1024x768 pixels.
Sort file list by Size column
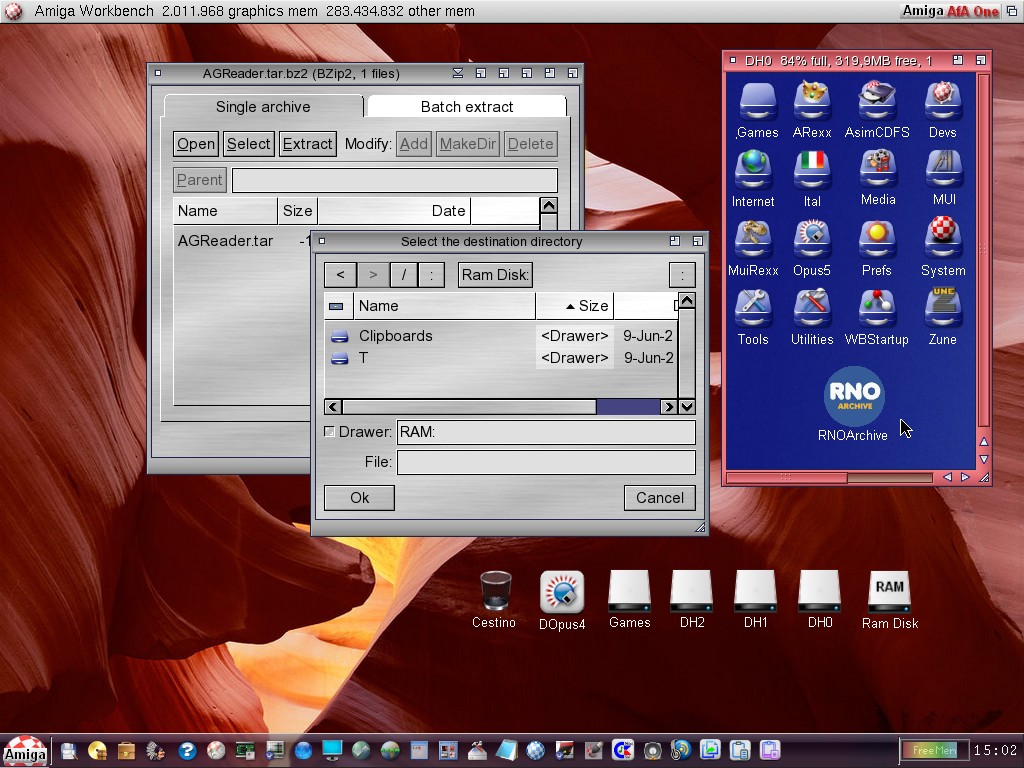pyautogui.click(x=586, y=306)
